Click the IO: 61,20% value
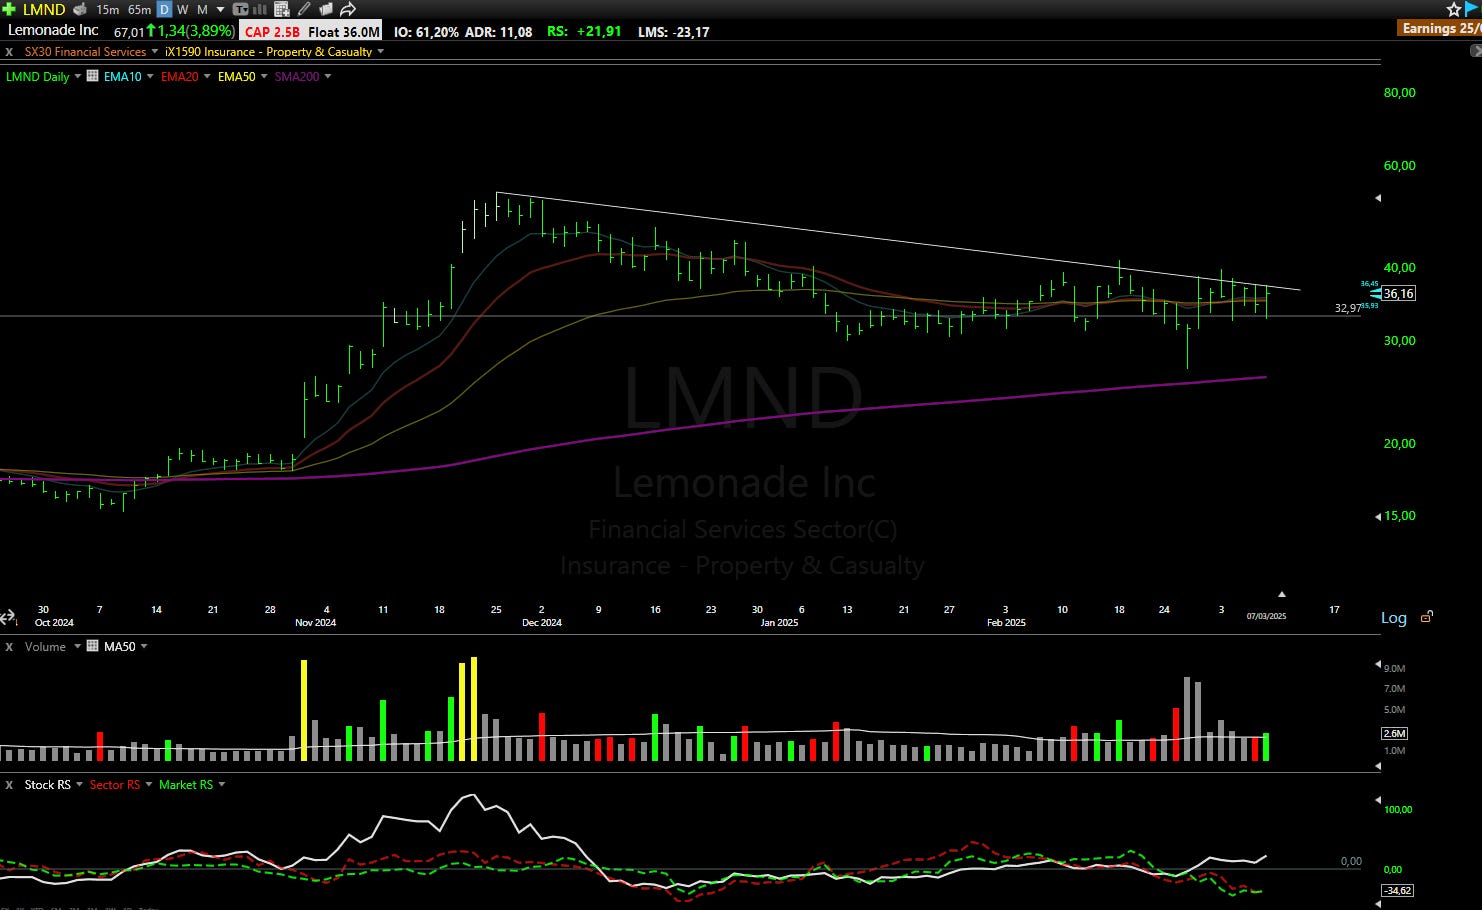 point(426,32)
